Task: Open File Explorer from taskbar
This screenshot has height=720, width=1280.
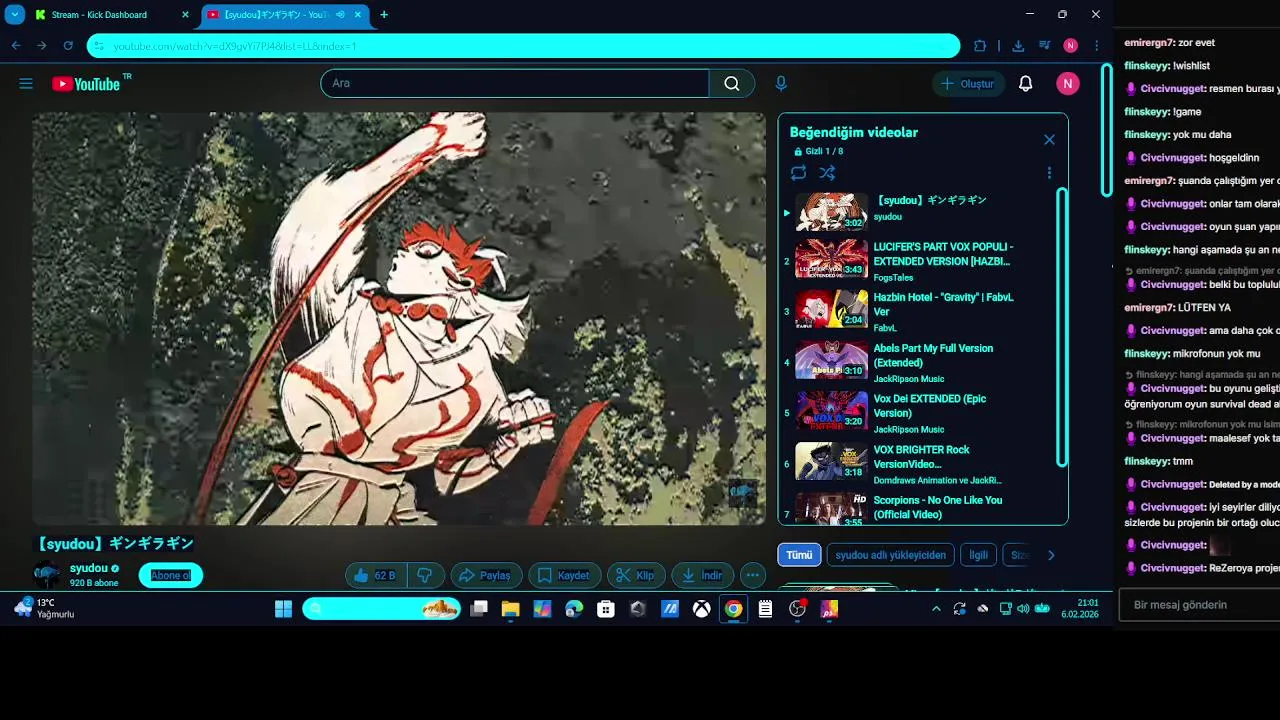Action: [x=510, y=609]
